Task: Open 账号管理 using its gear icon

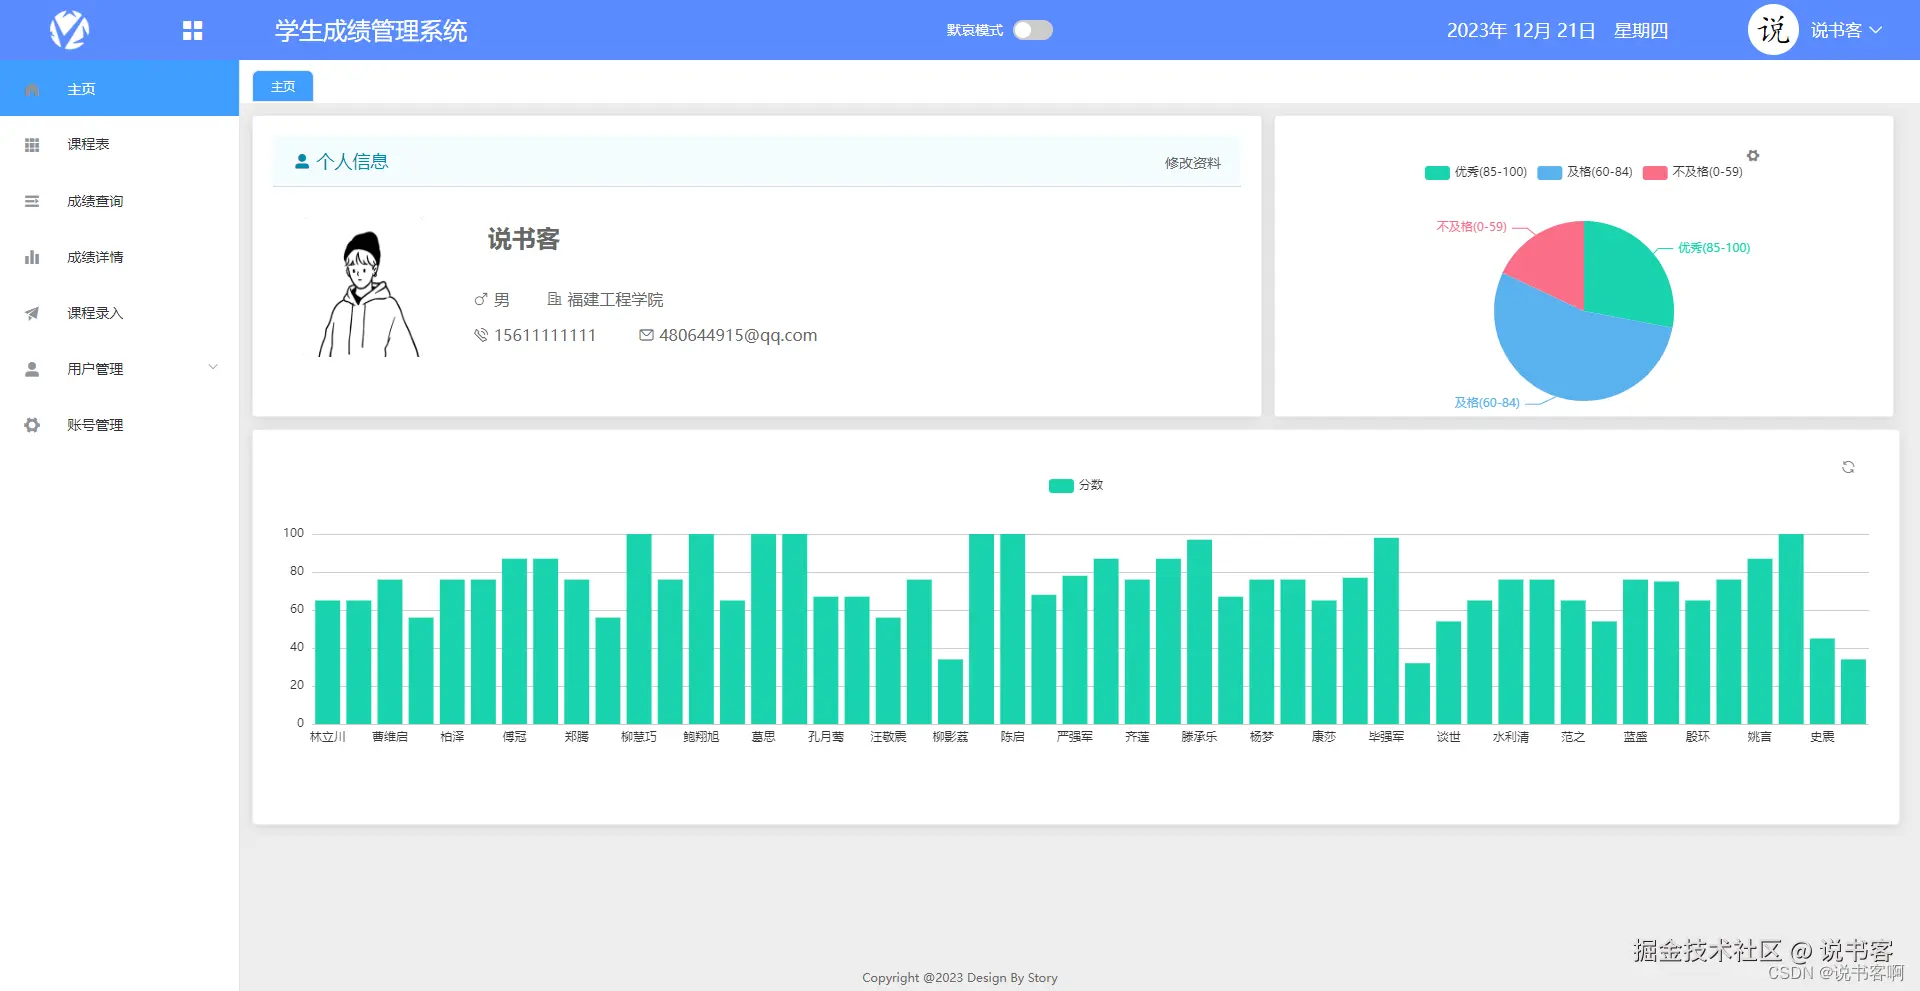Action: click(x=32, y=425)
